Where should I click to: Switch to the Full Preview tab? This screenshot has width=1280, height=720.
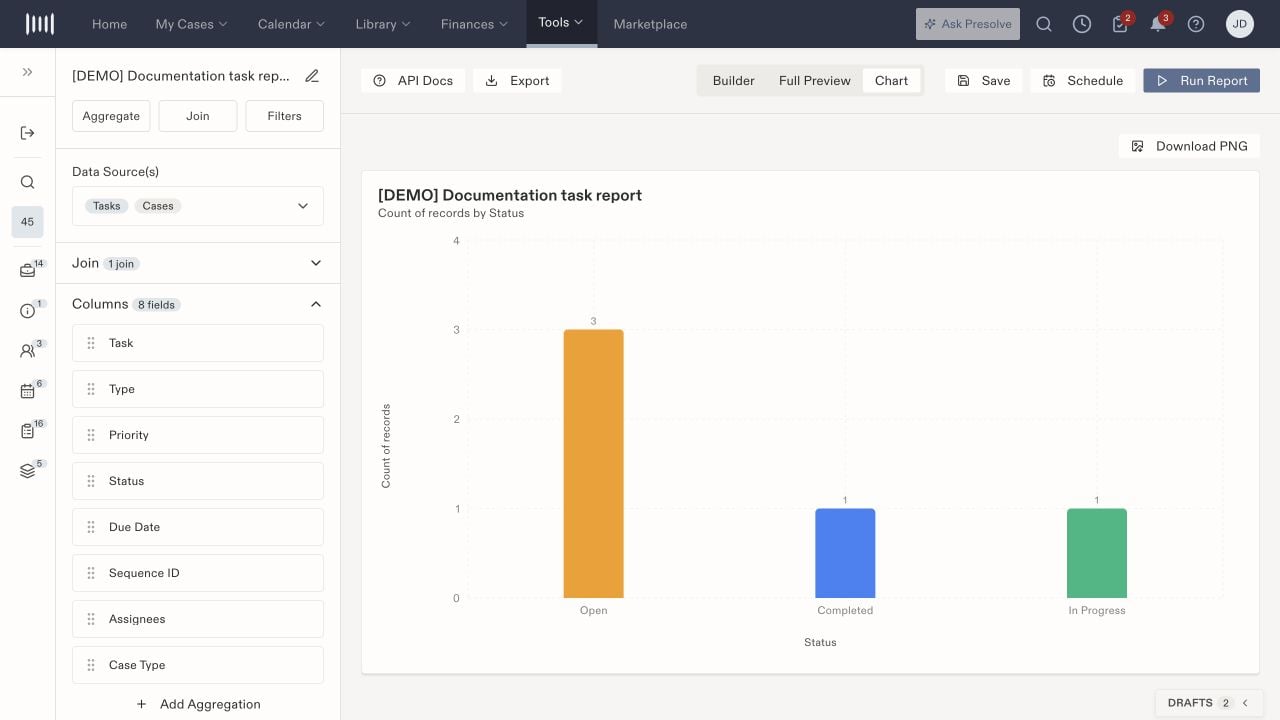click(x=815, y=81)
